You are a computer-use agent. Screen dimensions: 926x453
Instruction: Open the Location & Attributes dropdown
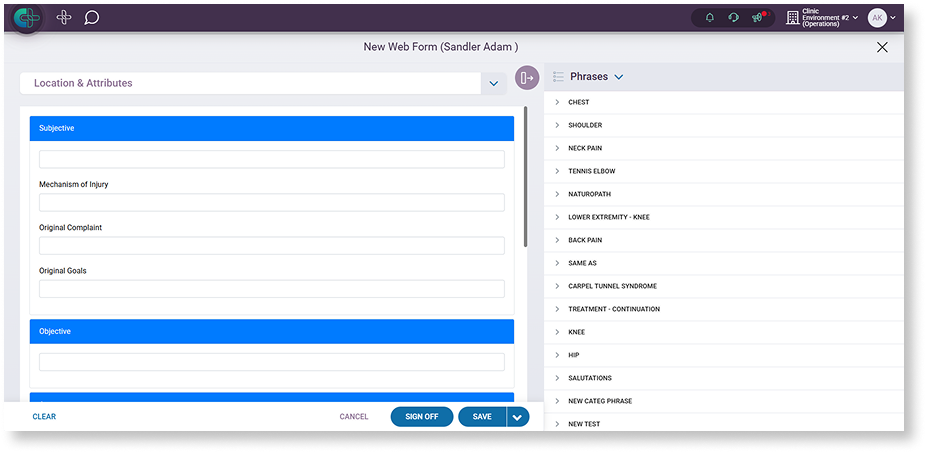(x=493, y=84)
